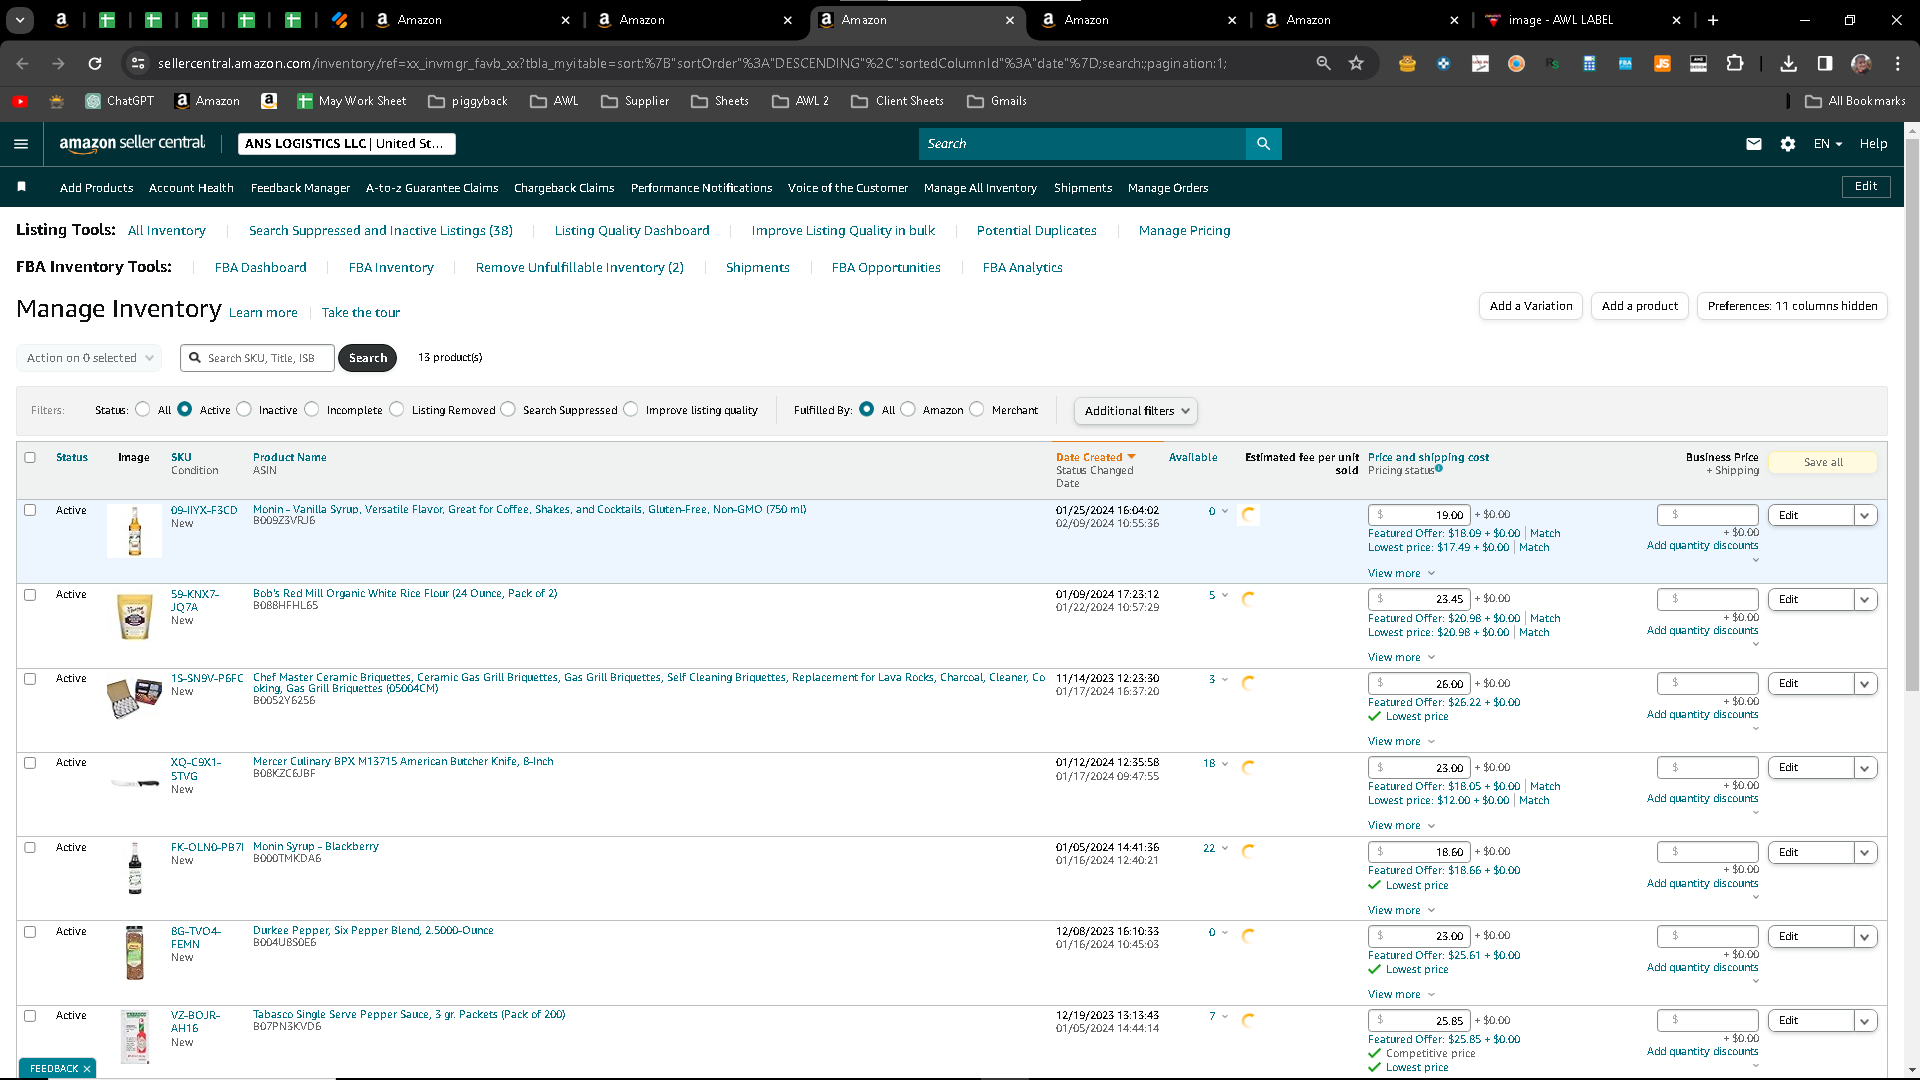Select Fulfilled By Amazon radio button
Viewport: 1920px width, 1080px height.
(908, 409)
